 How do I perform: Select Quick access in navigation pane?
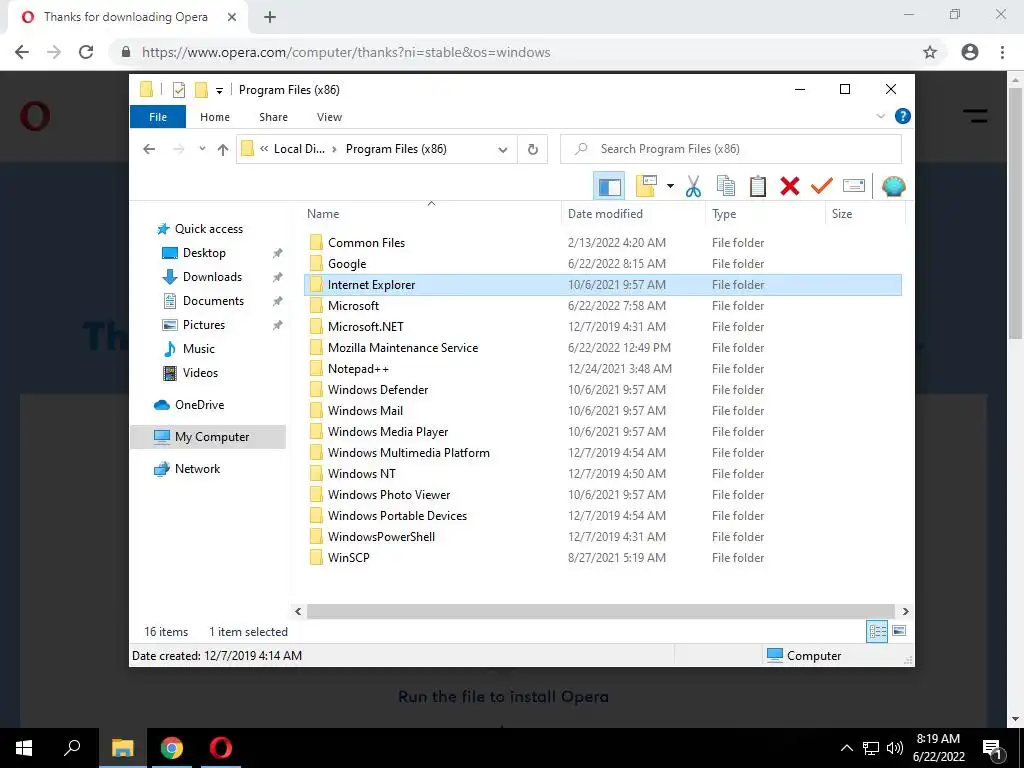(x=208, y=229)
